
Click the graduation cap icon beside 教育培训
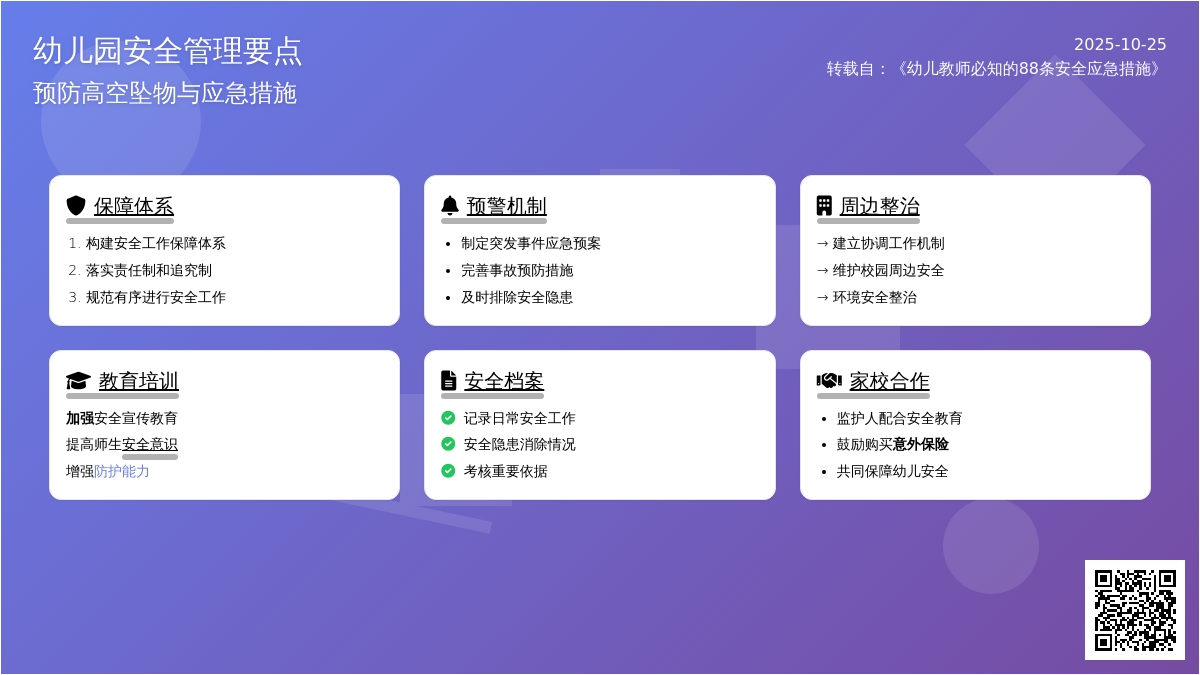pos(78,381)
